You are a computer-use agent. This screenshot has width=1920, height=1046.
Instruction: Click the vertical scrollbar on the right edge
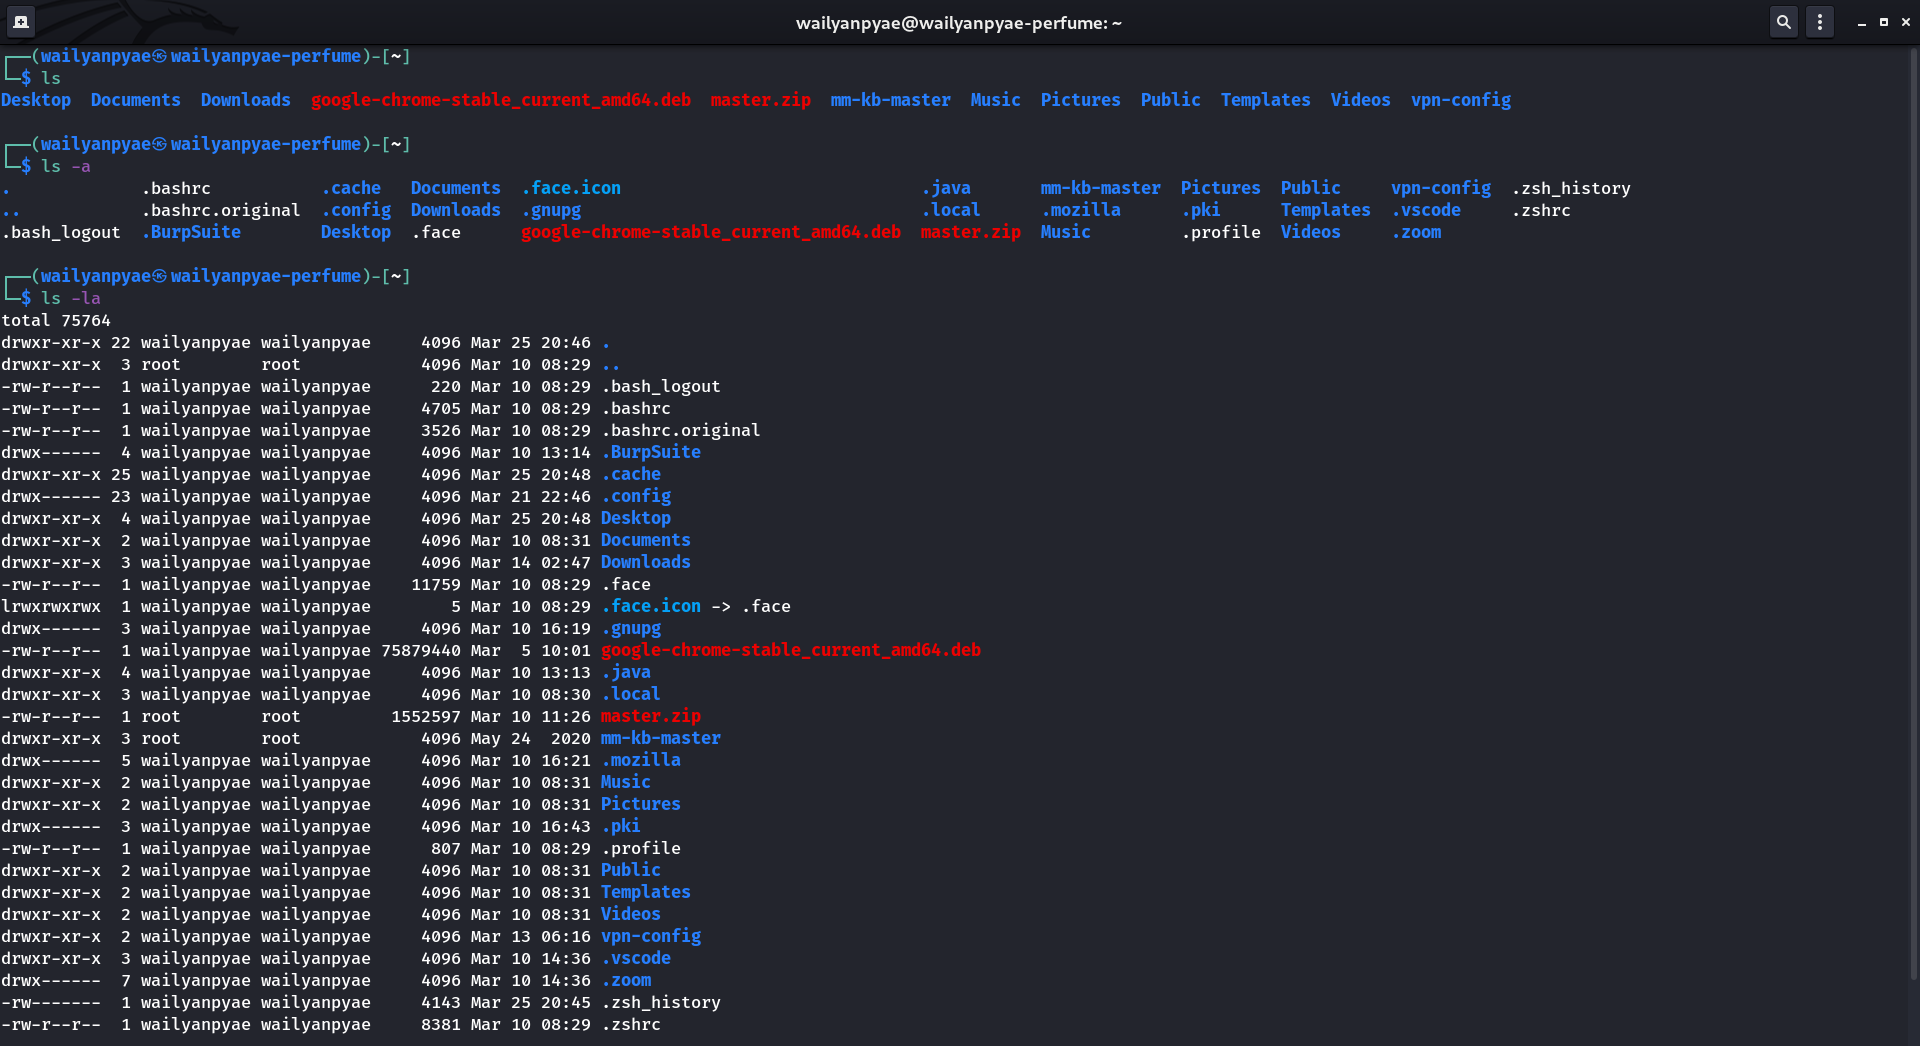(1913, 500)
